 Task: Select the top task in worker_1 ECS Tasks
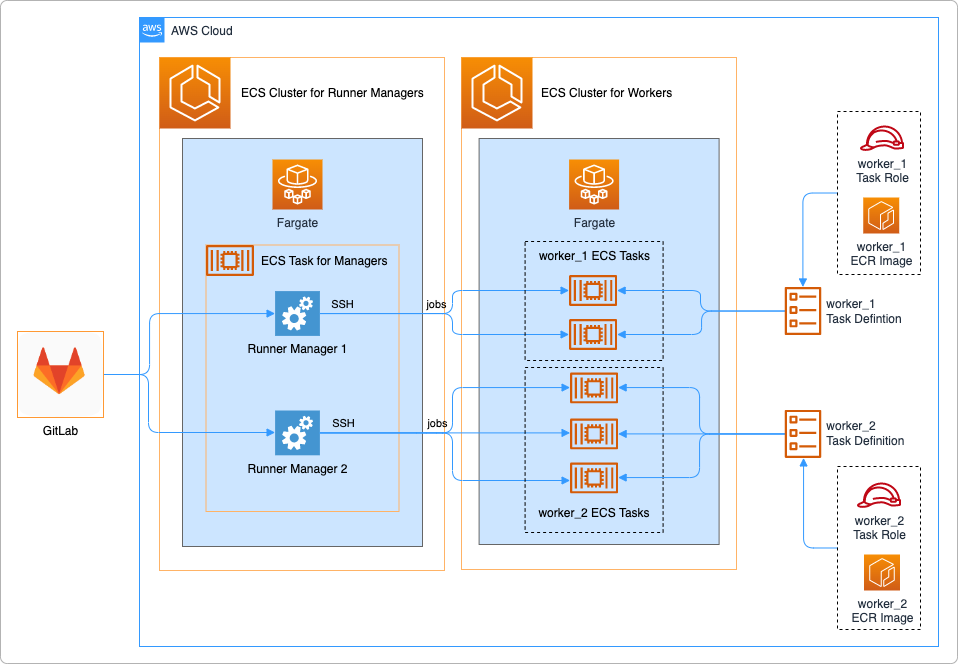click(594, 291)
